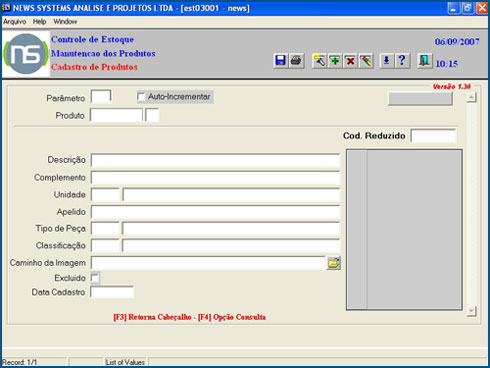Screen dimensions: 490x368
Task: Restore down the application window
Action: pyautogui.click(x=467, y=8)
